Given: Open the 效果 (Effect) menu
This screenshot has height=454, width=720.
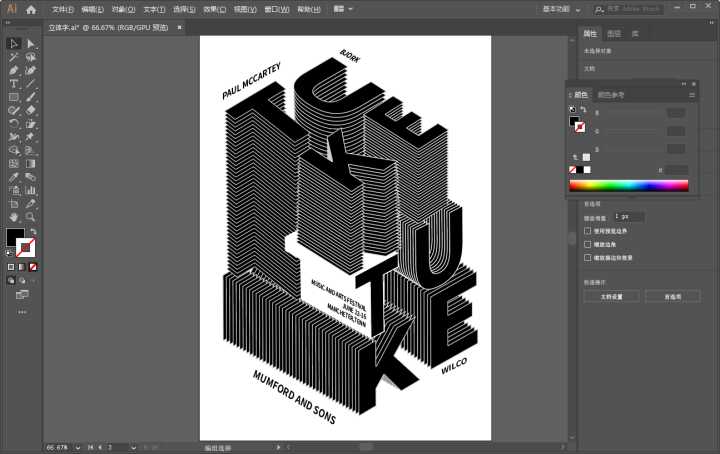Looking at the screenshot, I should 214,9.
